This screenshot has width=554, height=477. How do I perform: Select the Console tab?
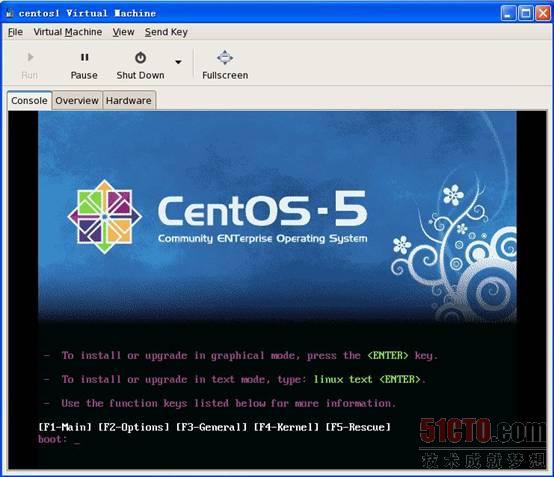tap(29, 101)
